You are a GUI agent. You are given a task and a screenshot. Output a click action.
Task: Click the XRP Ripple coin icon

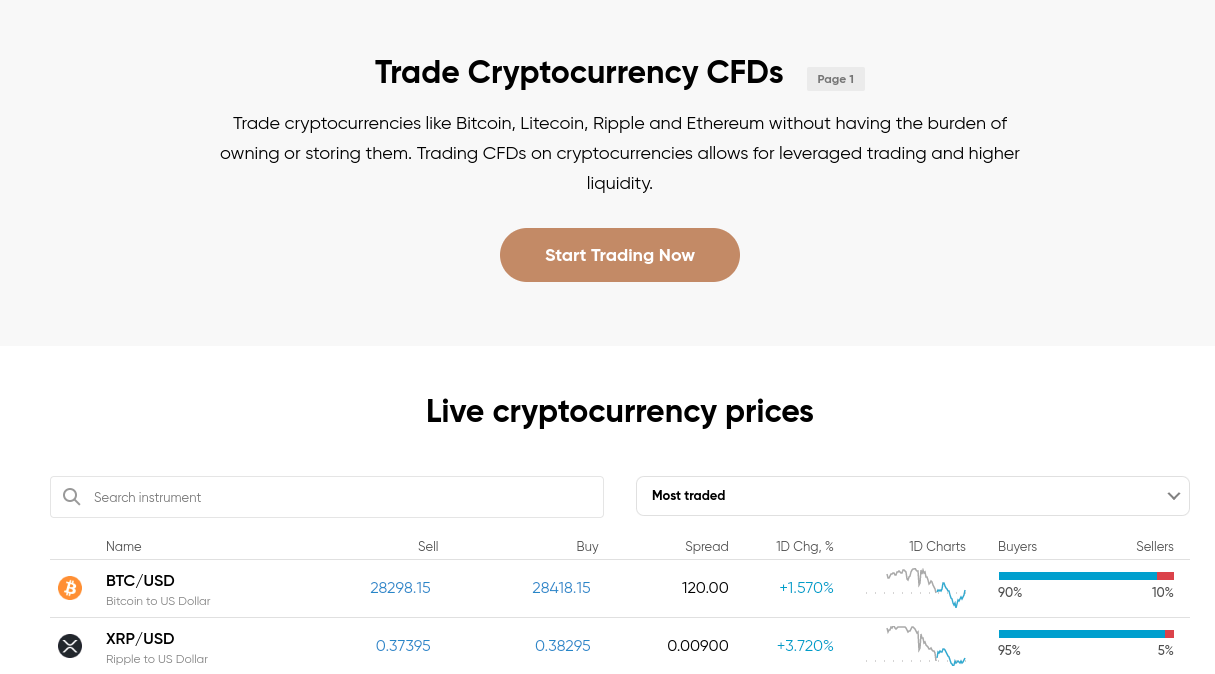[70, 646]
